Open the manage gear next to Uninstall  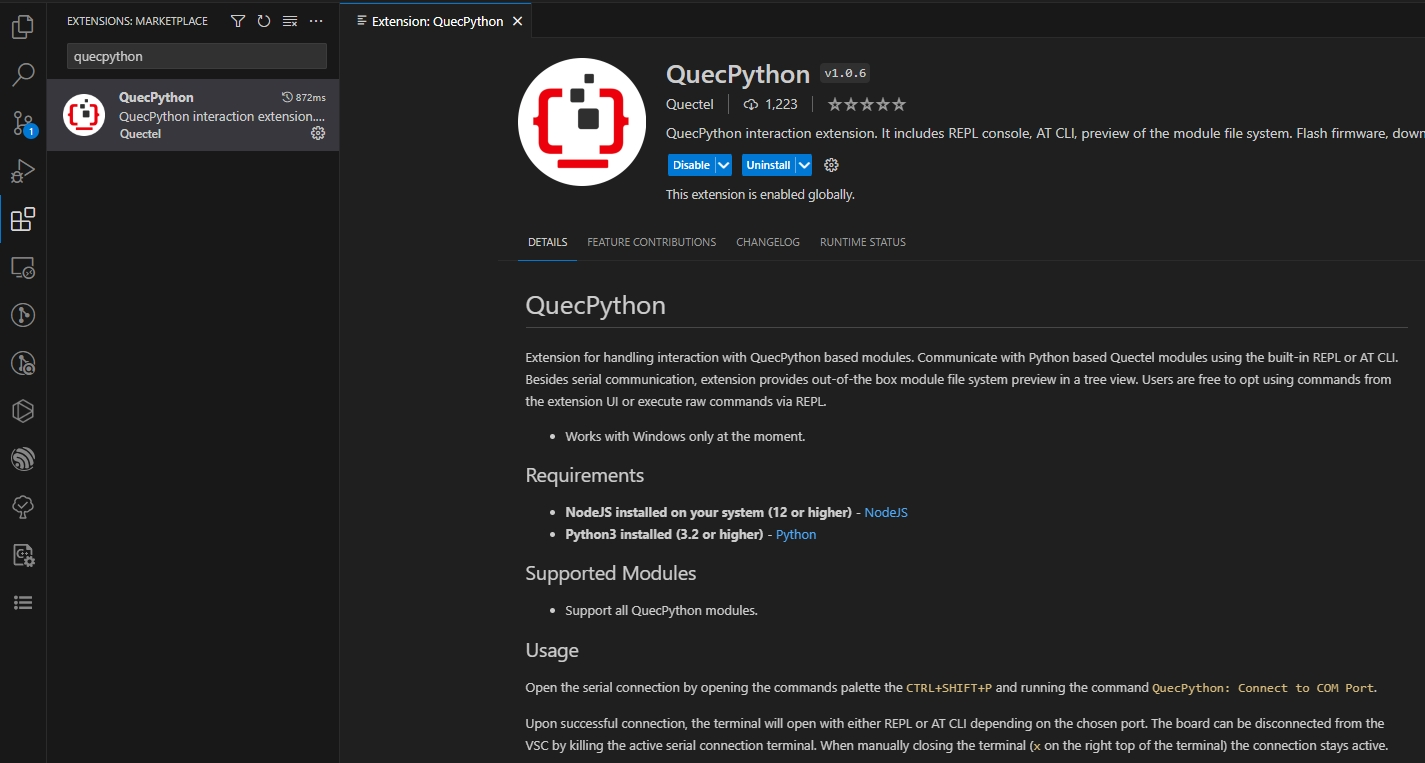[831, 164]
